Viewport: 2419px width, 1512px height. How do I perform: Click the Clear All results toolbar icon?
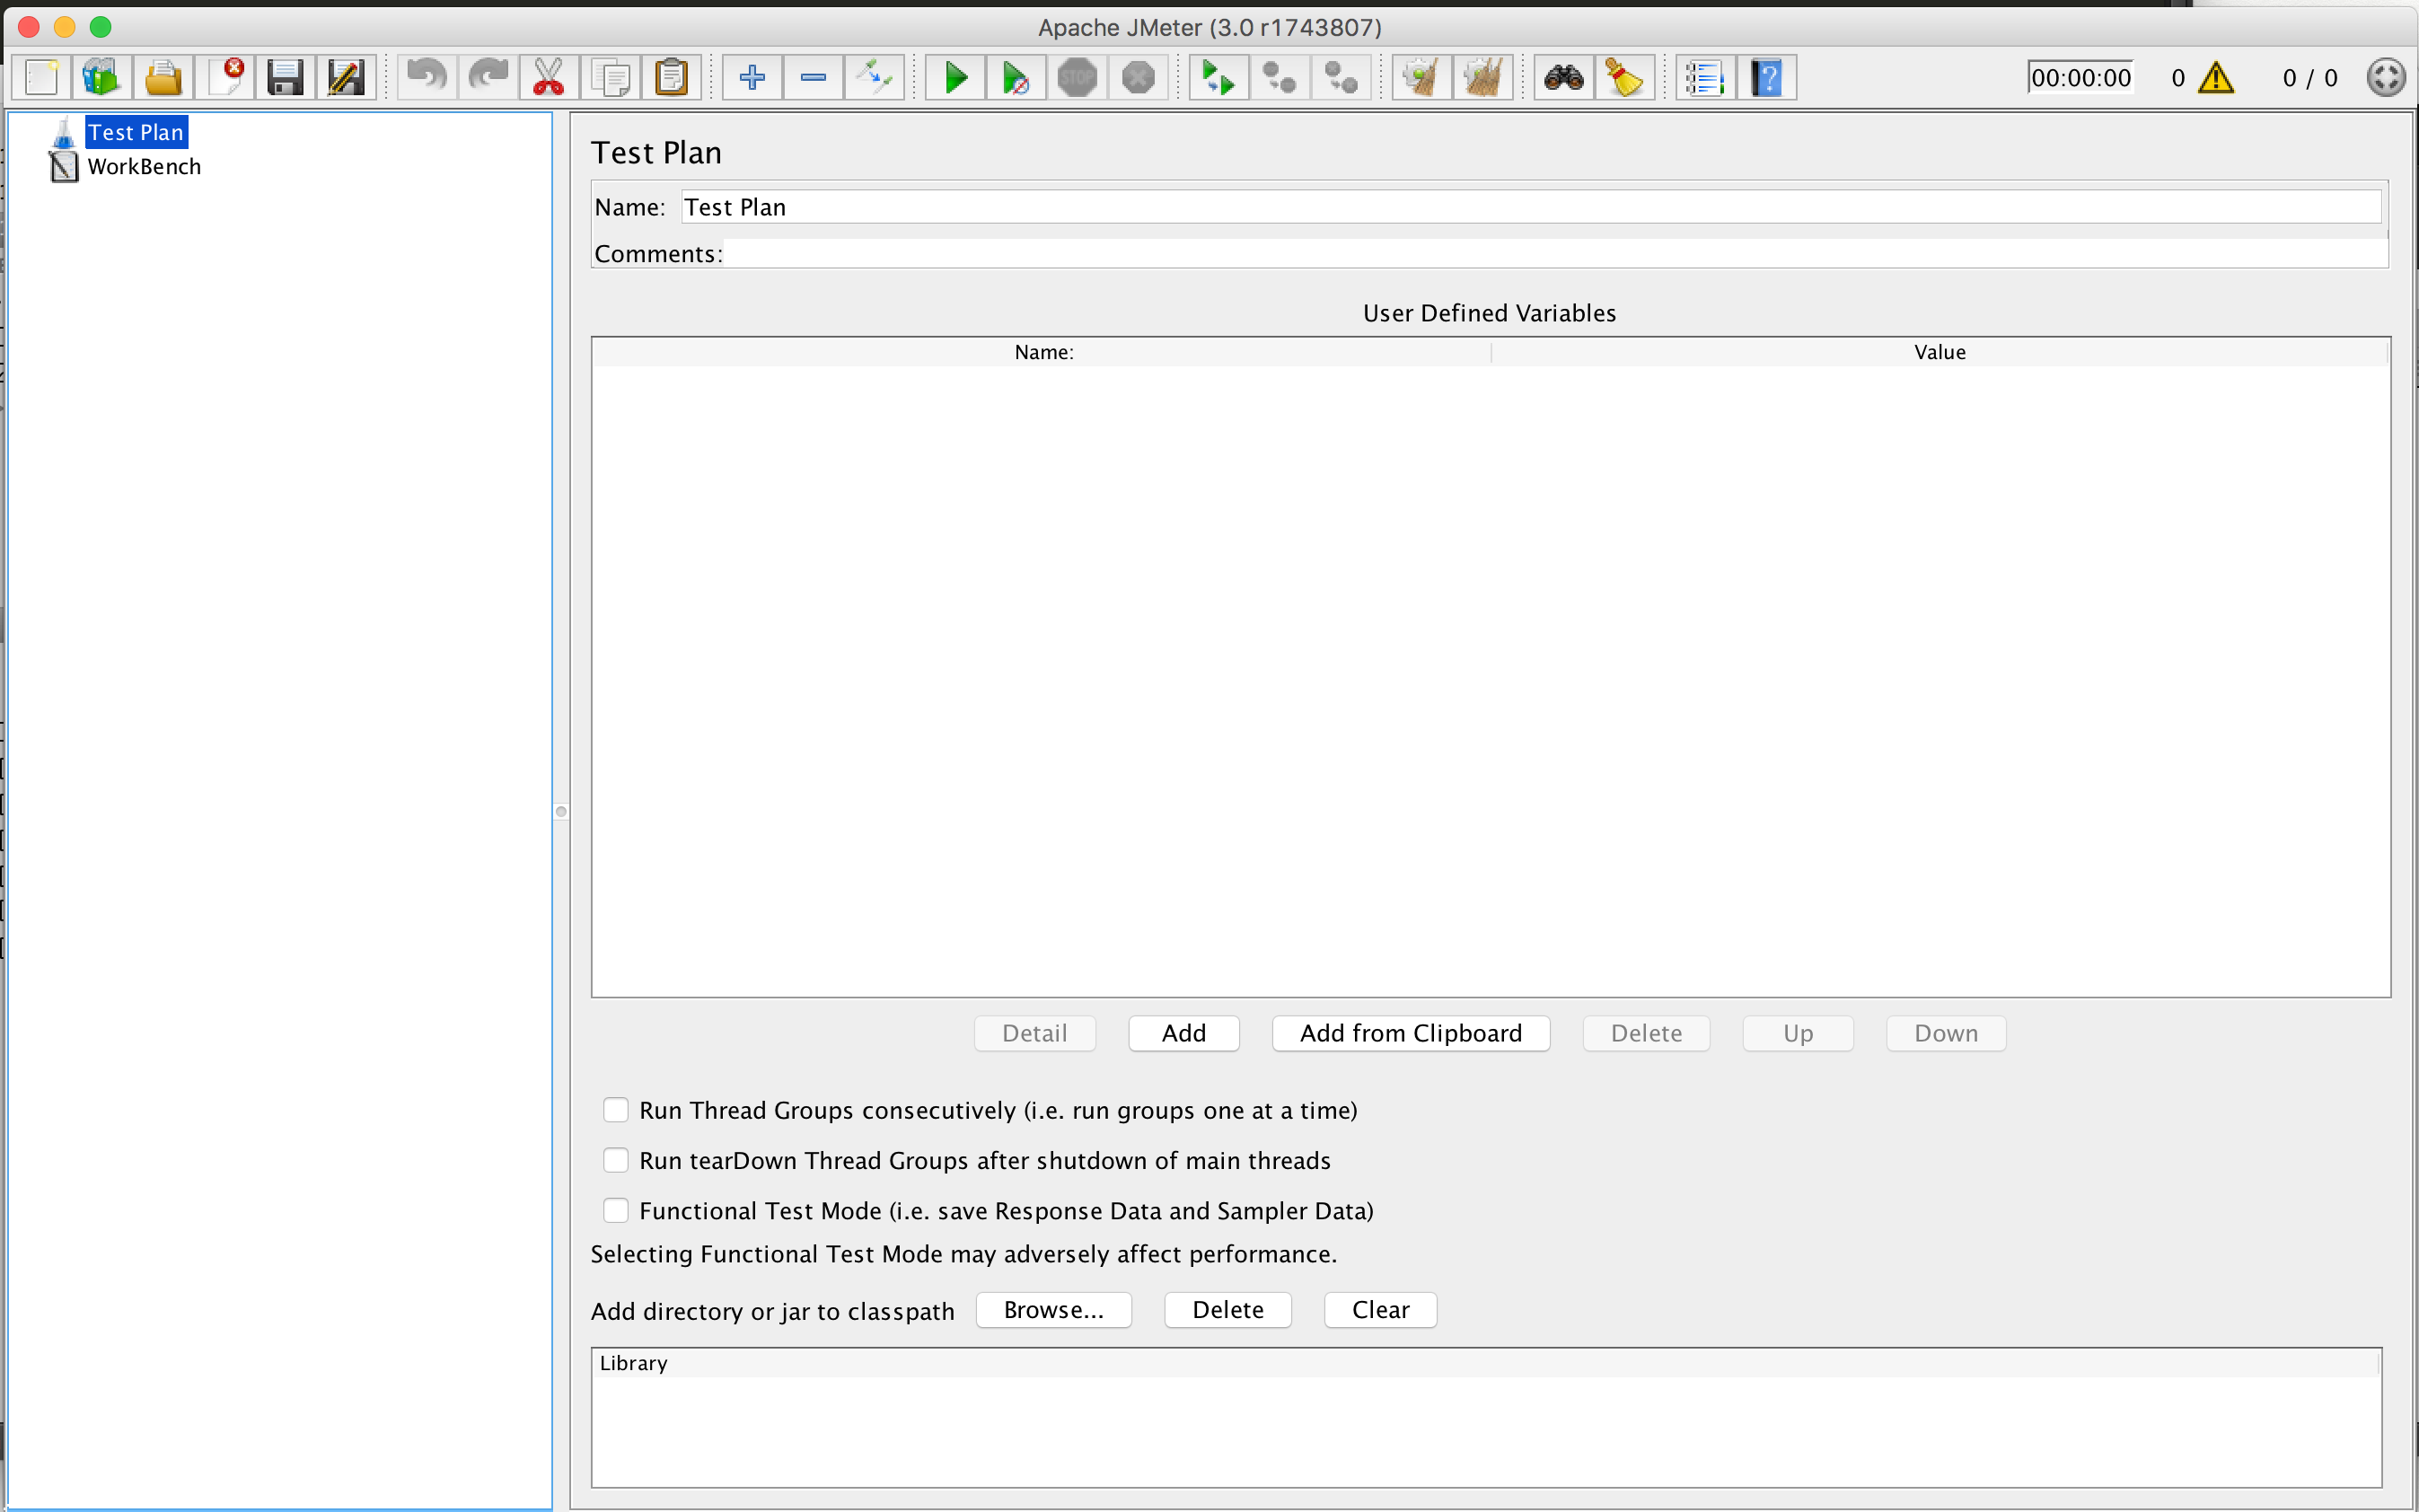click(x=1483, y=77)
